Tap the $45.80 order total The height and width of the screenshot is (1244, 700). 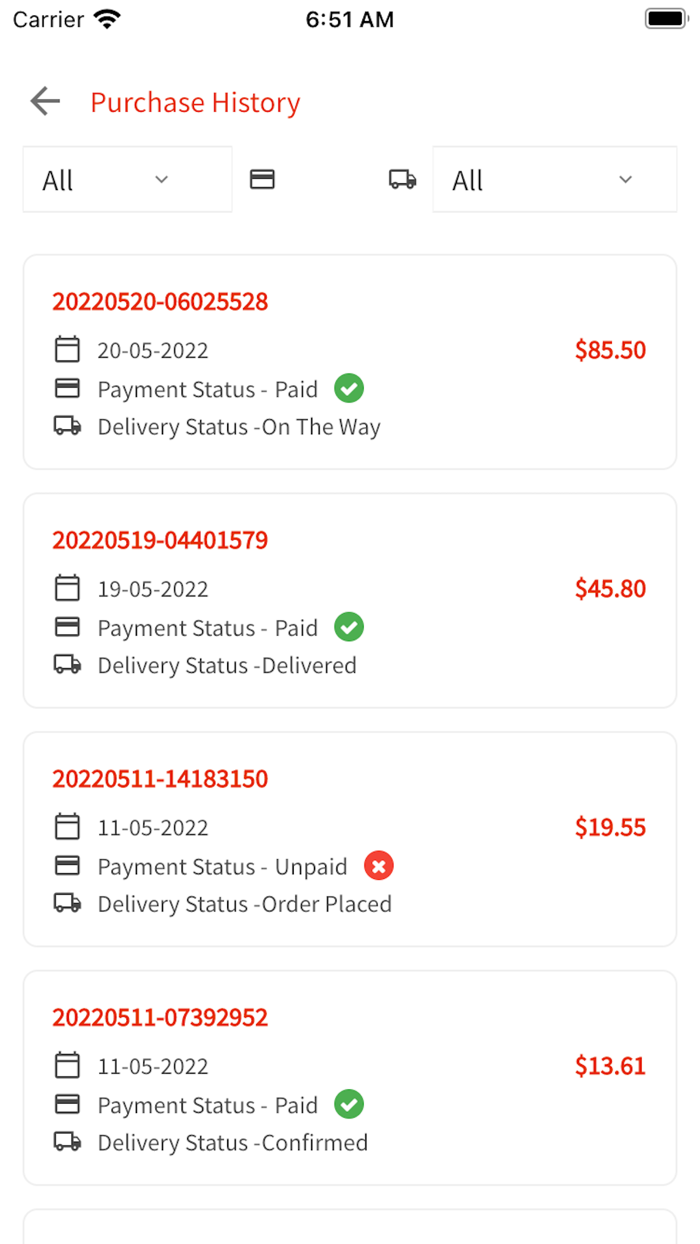point(610,588)
